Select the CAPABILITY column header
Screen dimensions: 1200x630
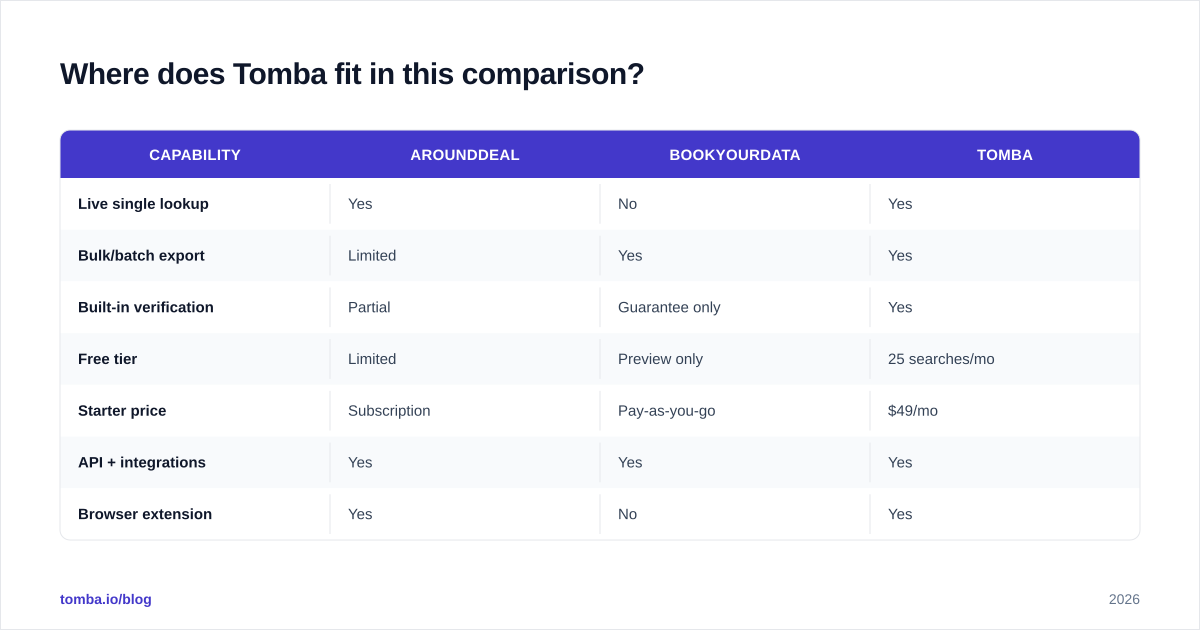pos(195,155)
